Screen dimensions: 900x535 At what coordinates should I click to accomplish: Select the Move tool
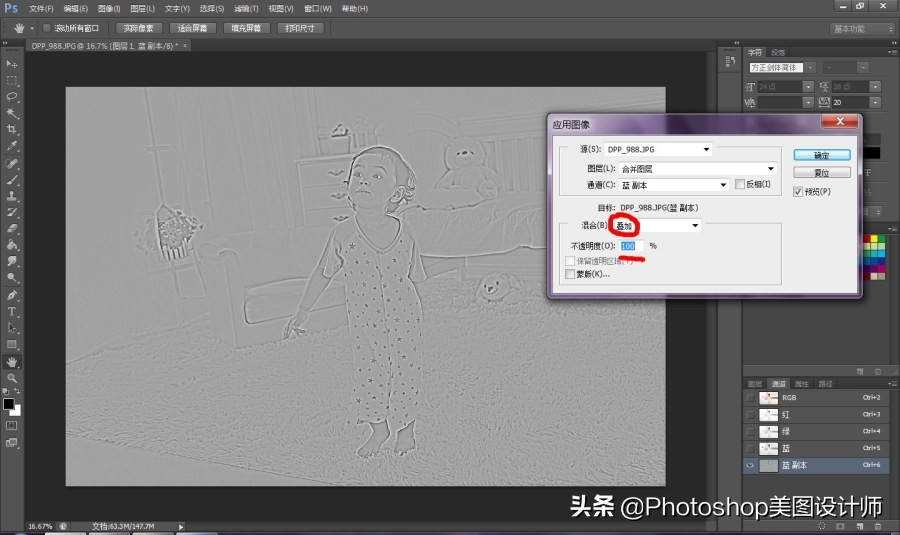pyautogui.click(x=12, y=64)
